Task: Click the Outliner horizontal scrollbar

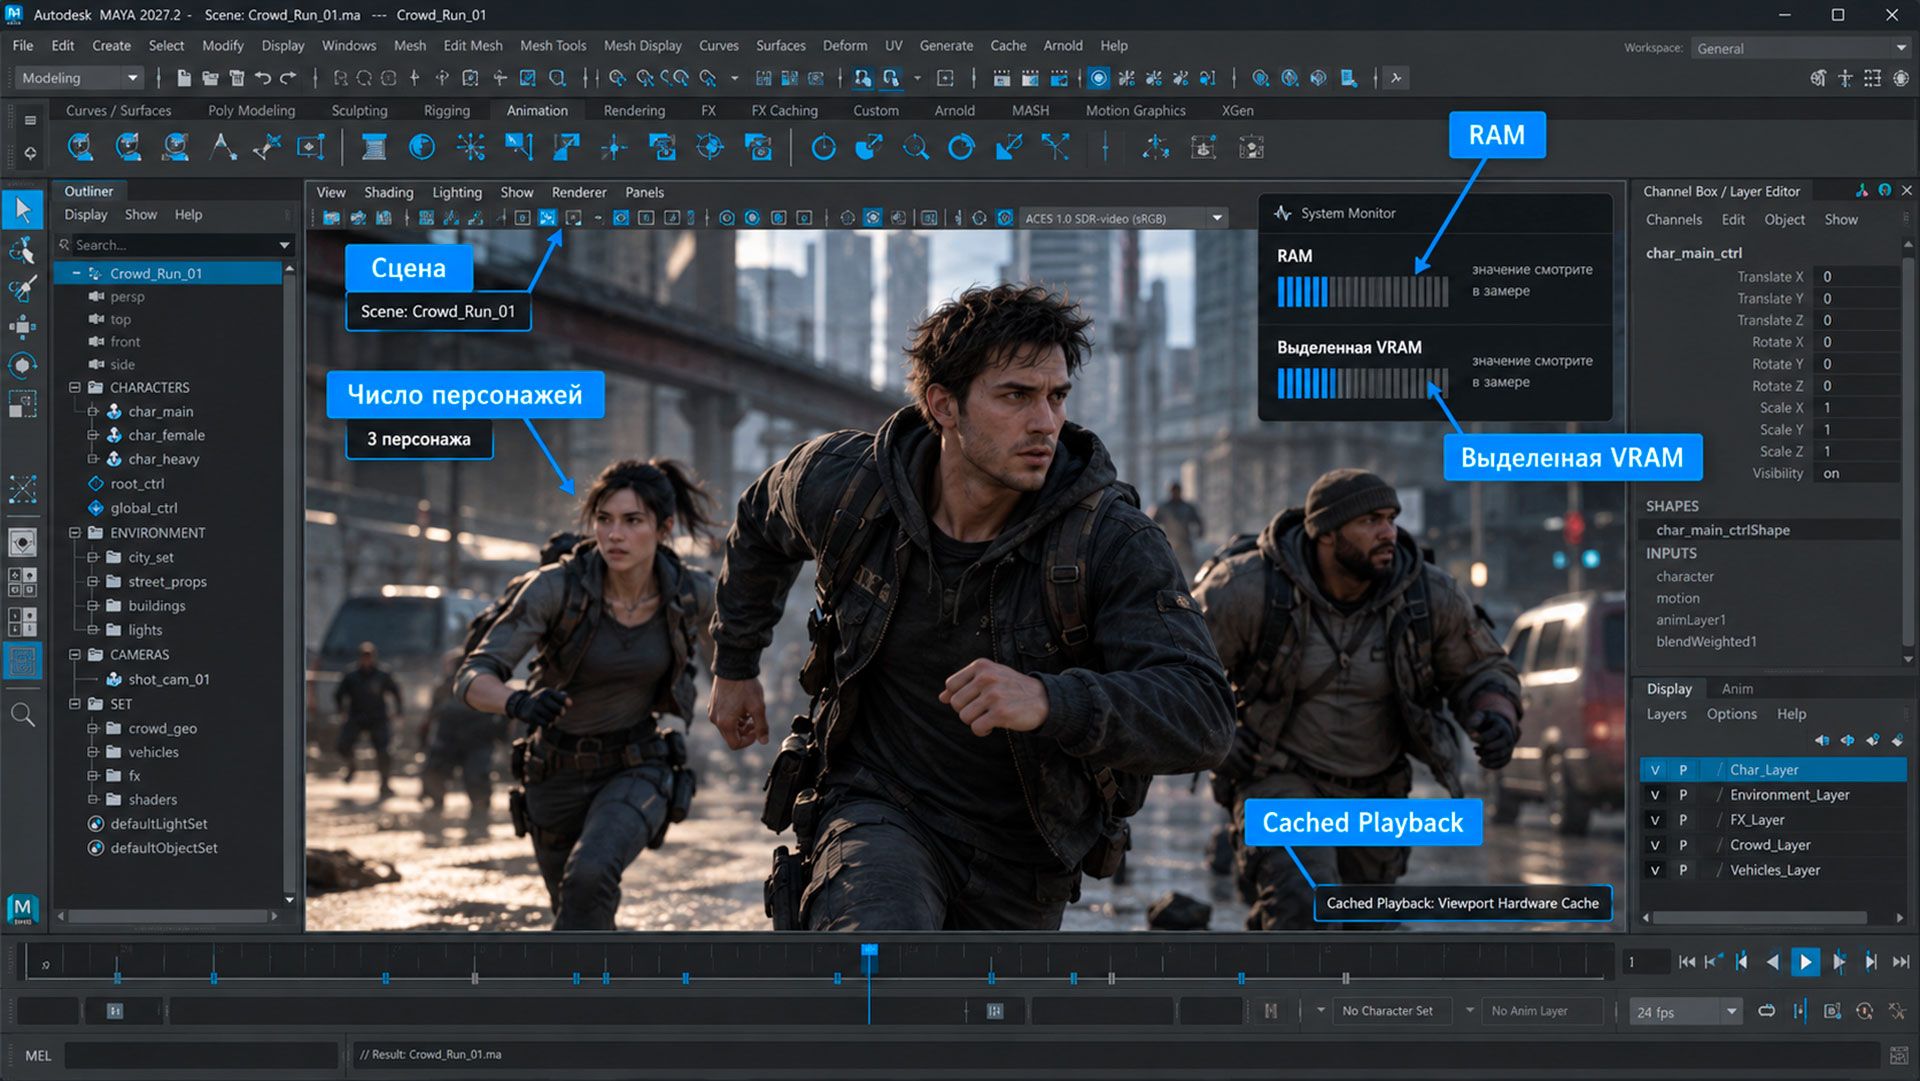Action: pyautogui.click(x=167, y=915)
